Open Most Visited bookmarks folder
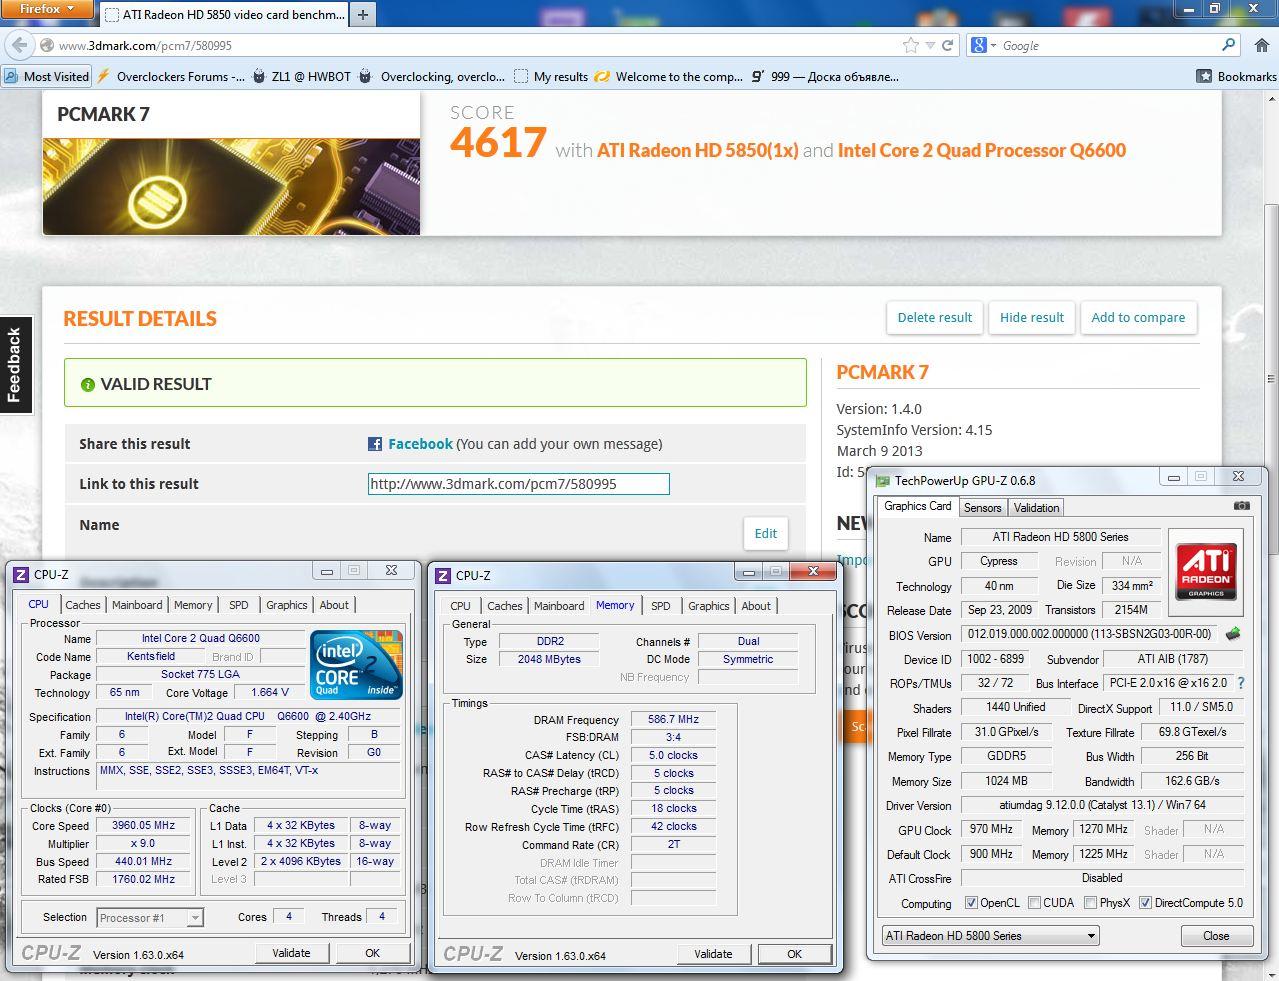The image size is (1279, 981). pyautogui.click(x=47, y=76)
